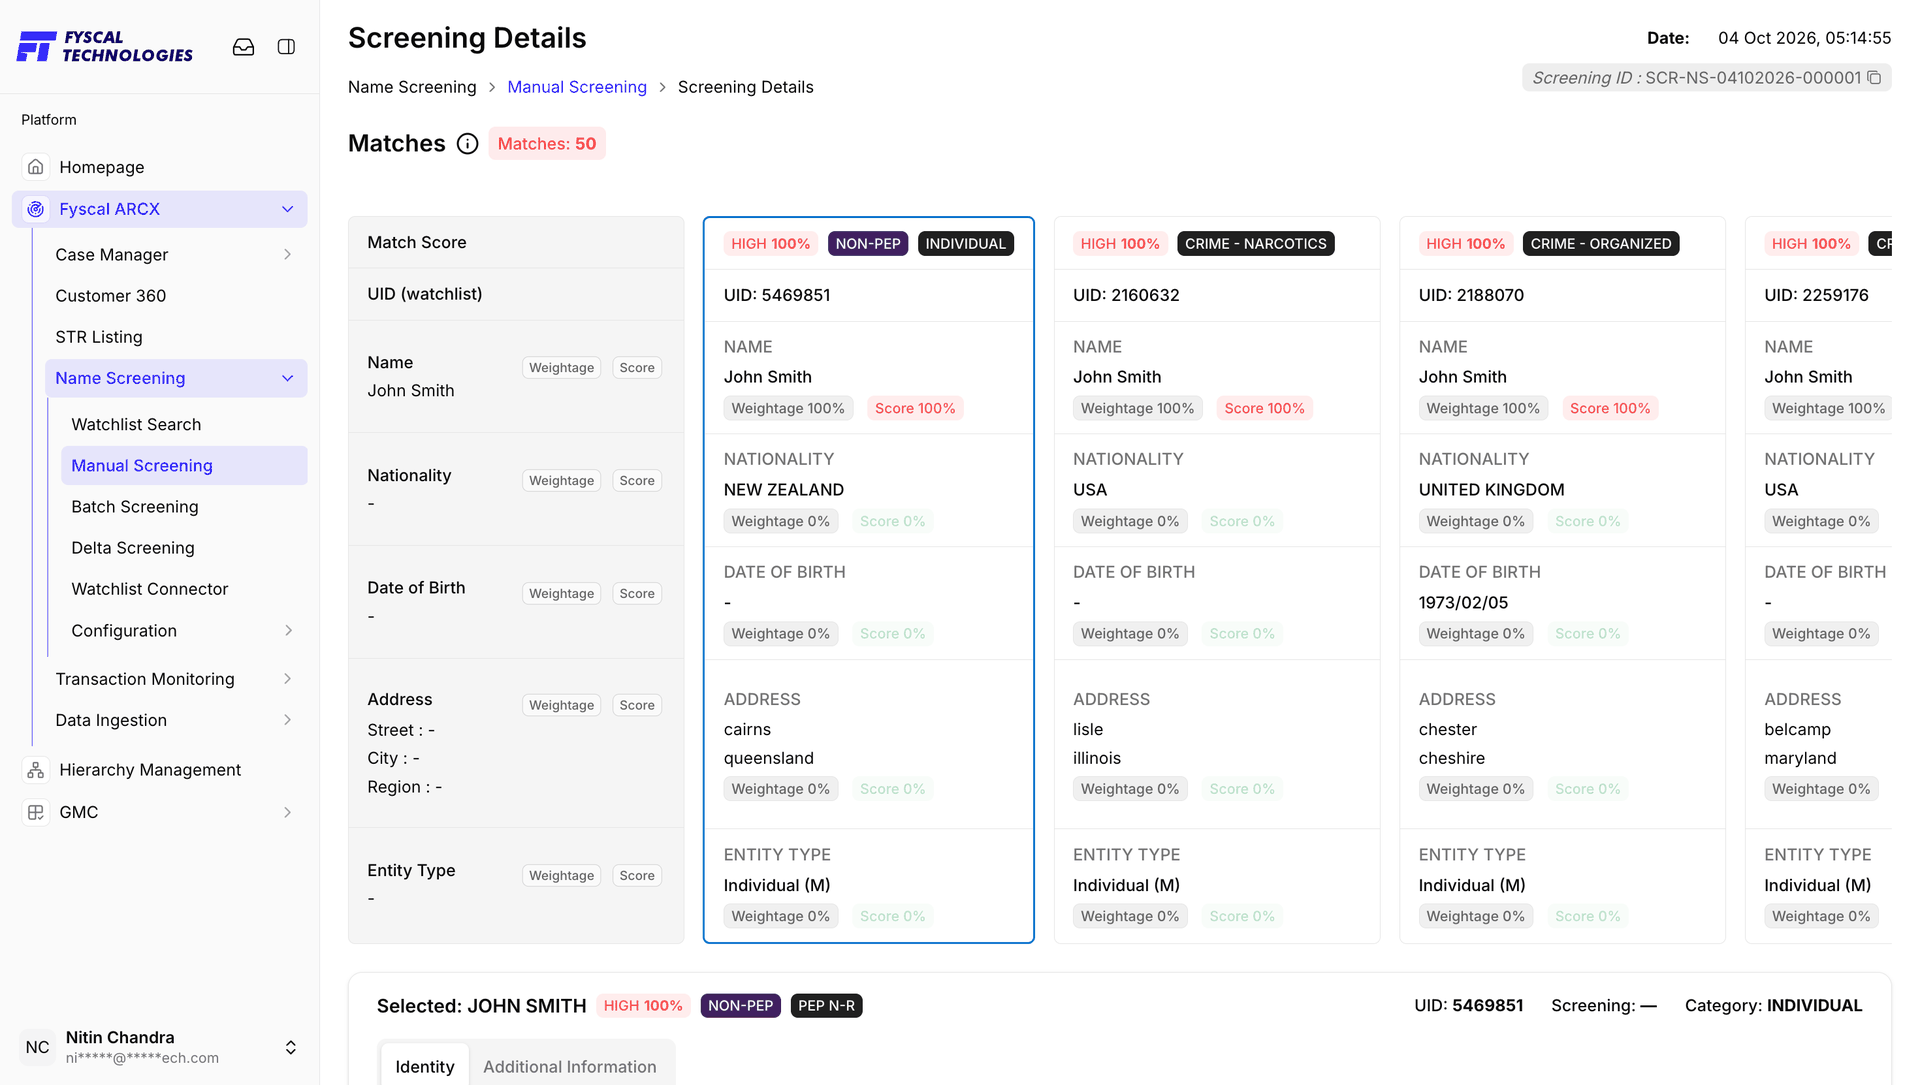Click the CRIME - ORGANIZED badge
Image resolution: width=1920 pixels, height=1085 pixels.
[1600, 244]
